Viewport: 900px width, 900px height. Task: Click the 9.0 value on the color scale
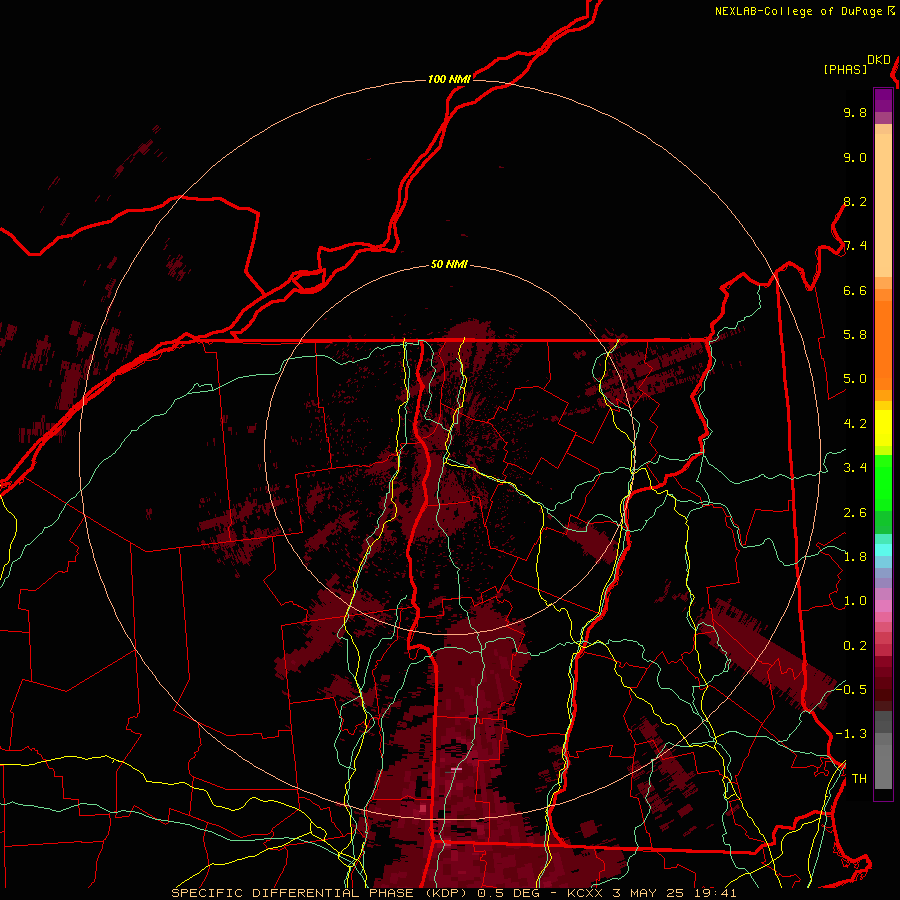click(x=855, y=158)
